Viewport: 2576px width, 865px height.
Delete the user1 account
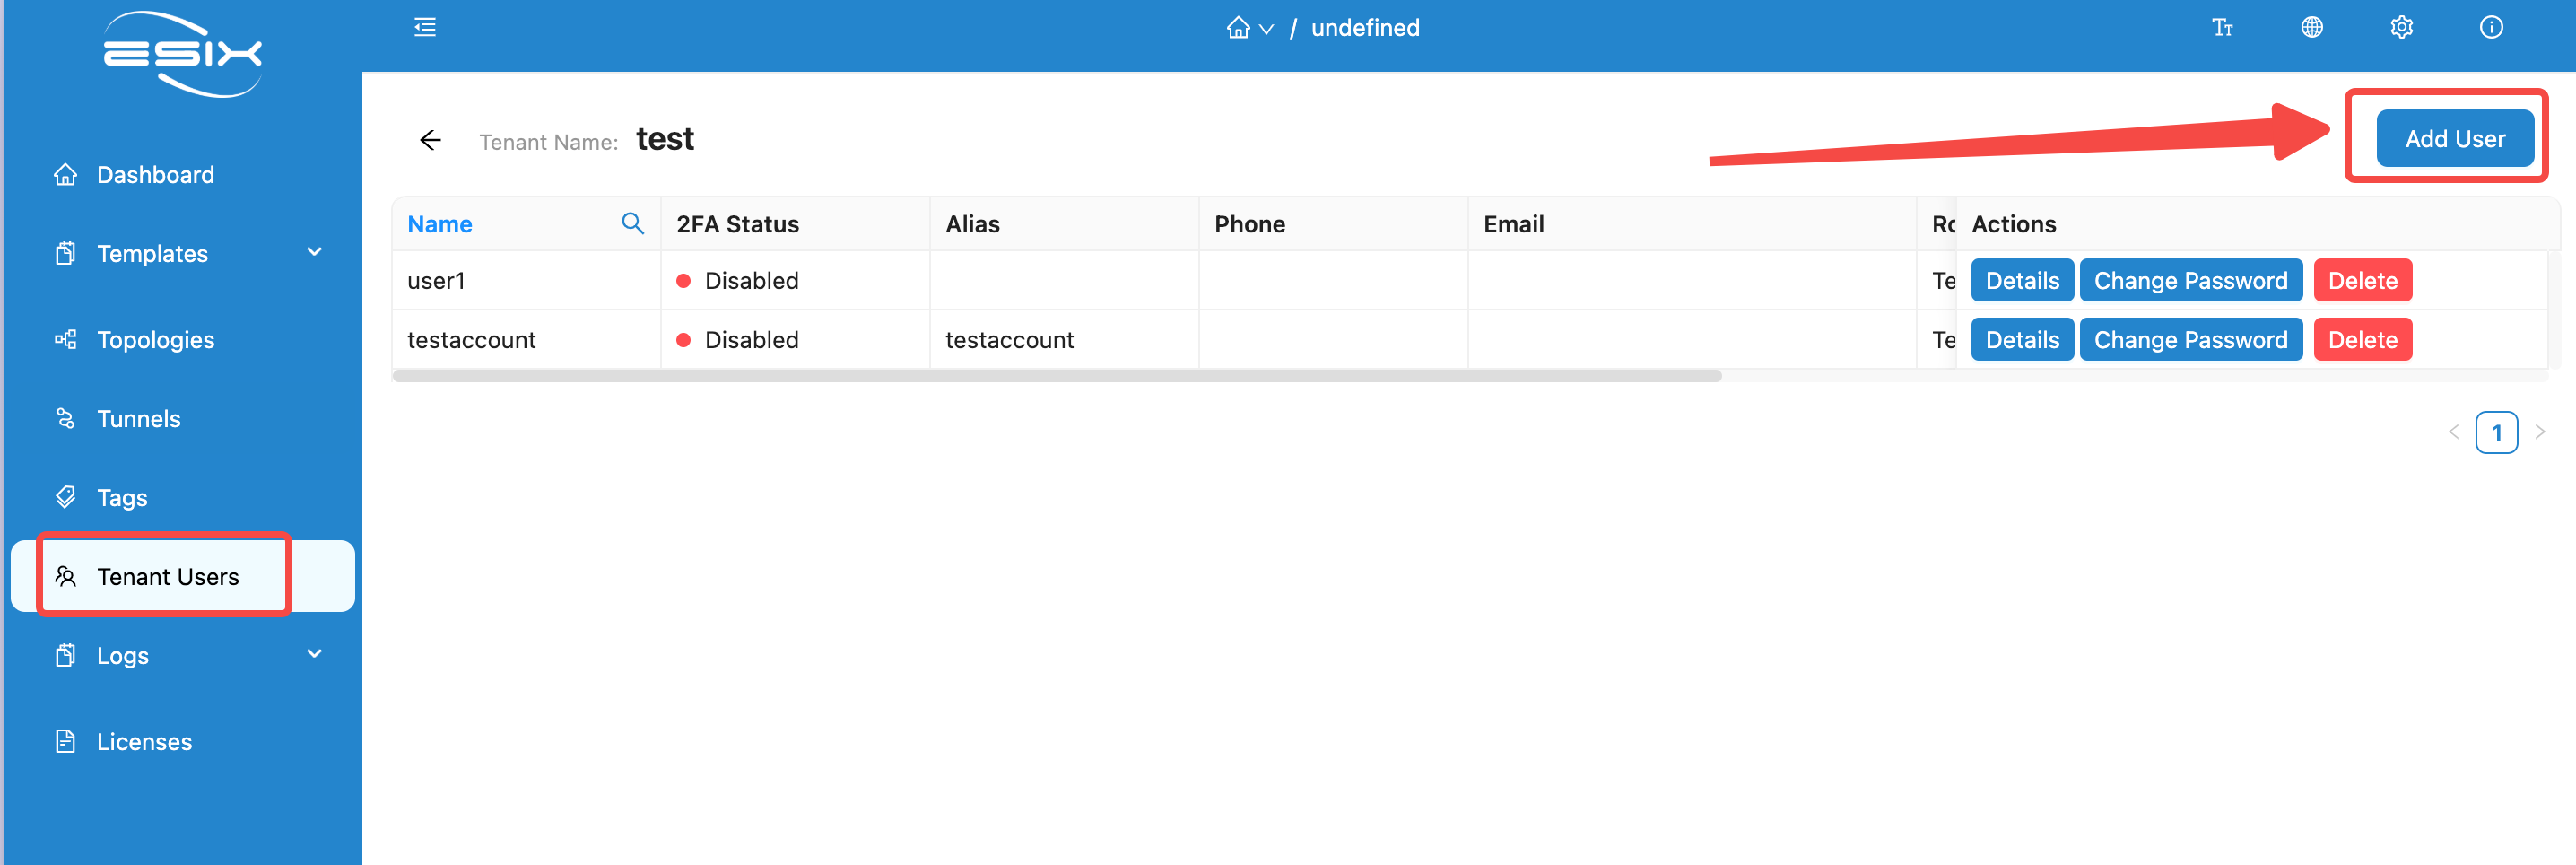coord(2362,281)
